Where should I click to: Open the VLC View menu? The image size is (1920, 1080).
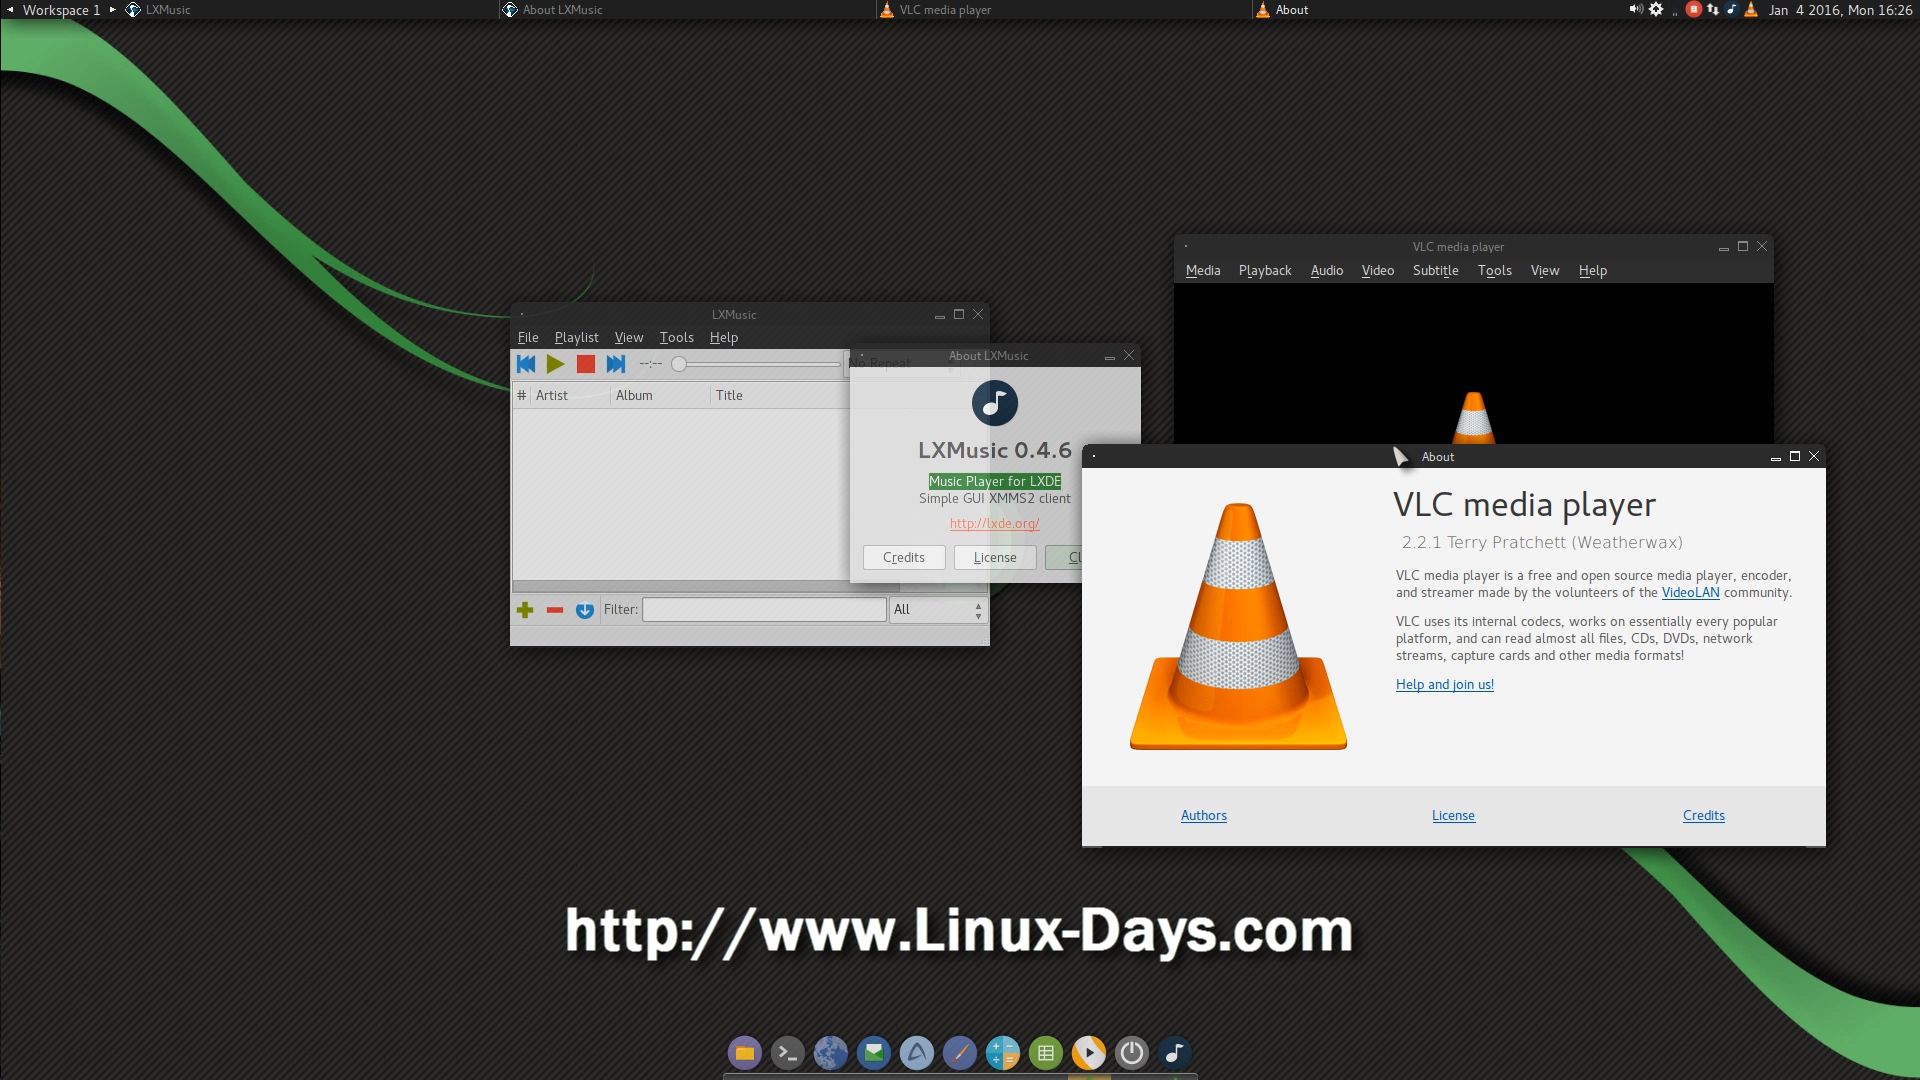tap(1545, 270)
